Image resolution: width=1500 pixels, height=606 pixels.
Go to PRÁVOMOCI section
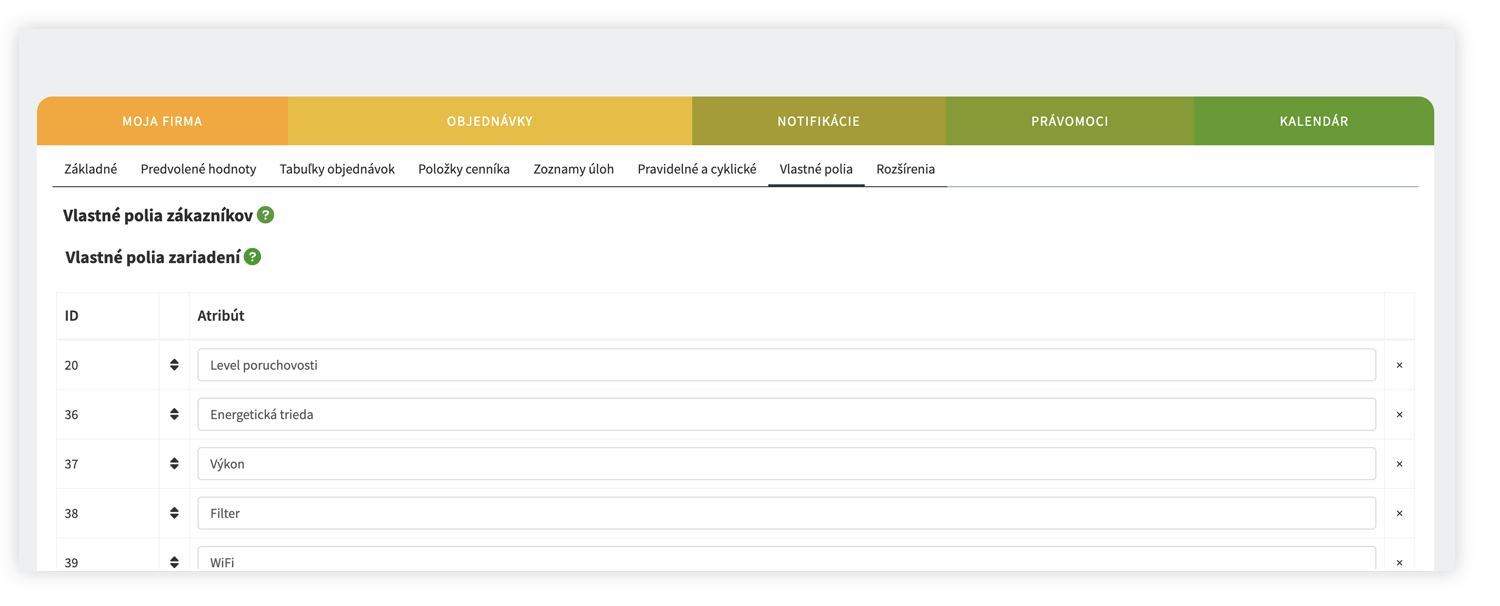click(x=1070, y=121)
